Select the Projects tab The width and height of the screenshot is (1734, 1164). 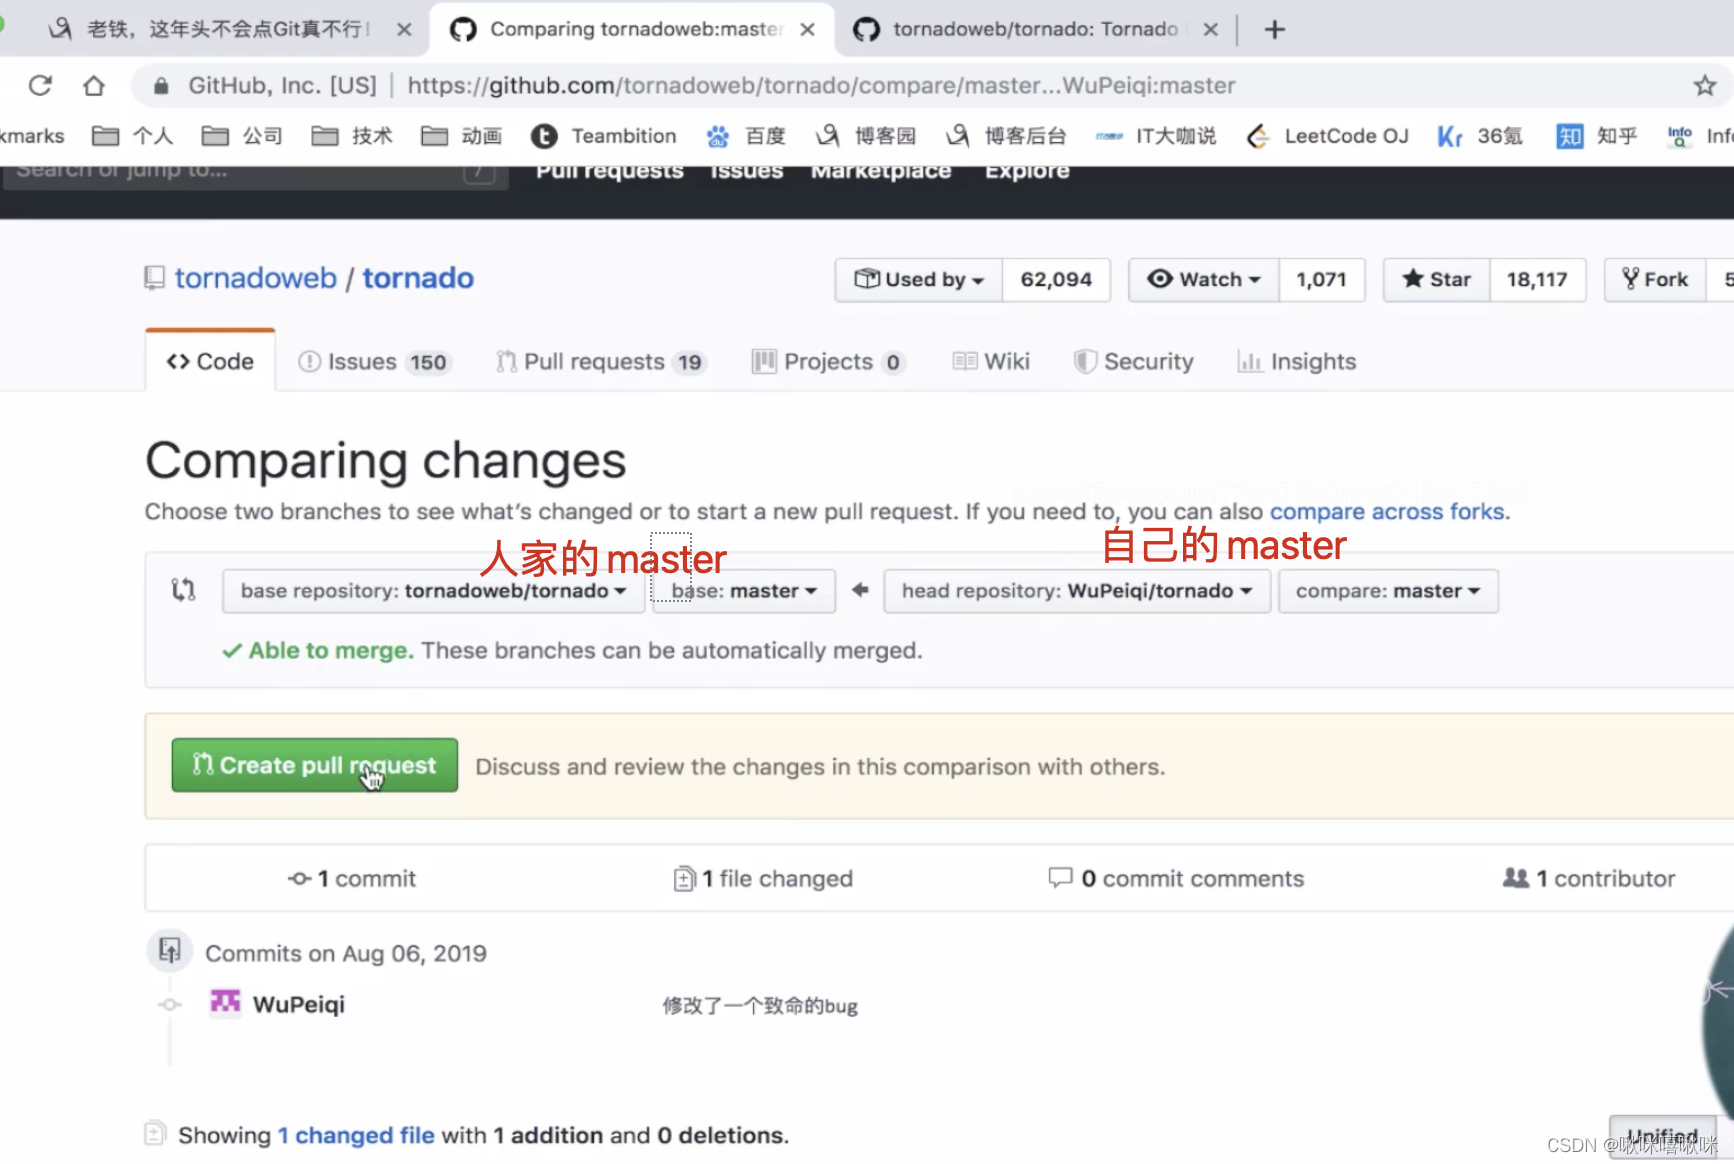829,362
